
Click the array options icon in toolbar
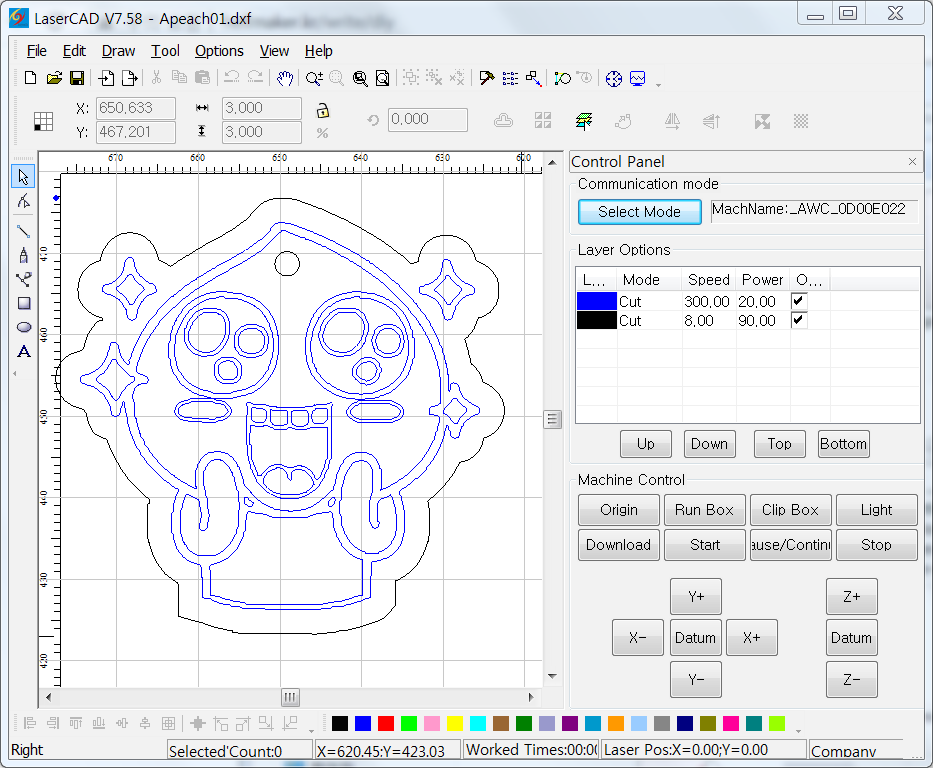pyautogui.click(x=510, y=78)
